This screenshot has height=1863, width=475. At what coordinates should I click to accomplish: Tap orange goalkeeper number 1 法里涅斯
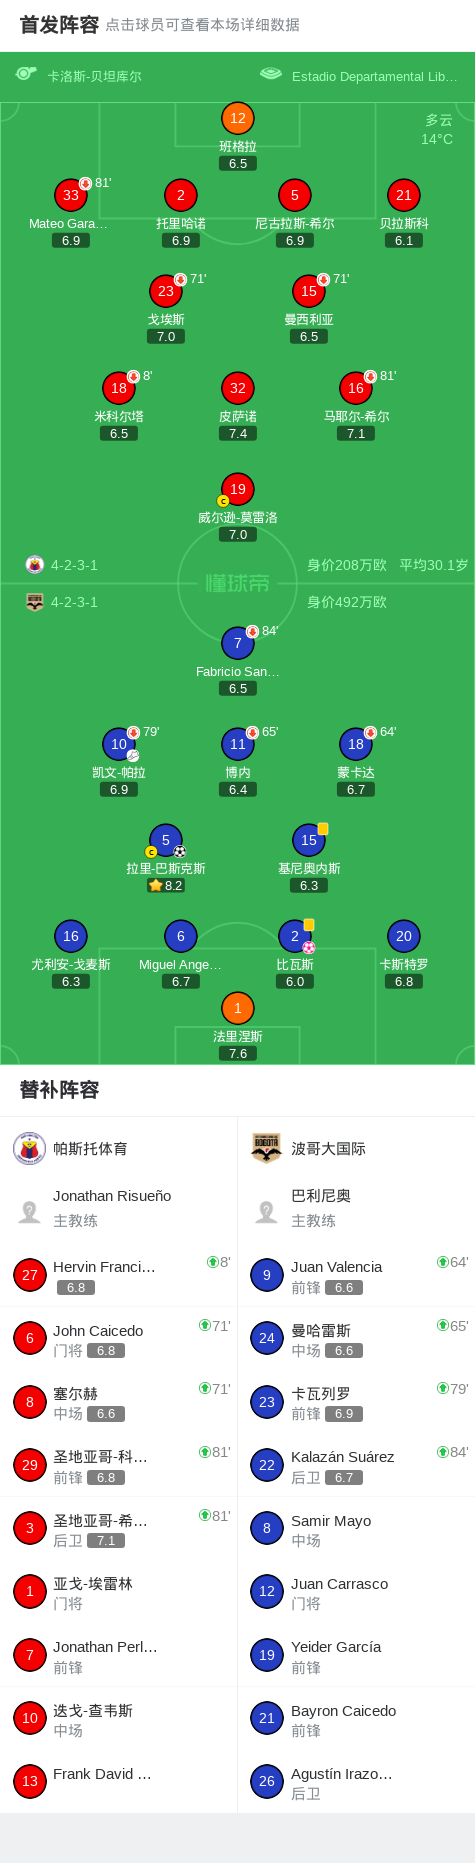(x=237, y=1008)
